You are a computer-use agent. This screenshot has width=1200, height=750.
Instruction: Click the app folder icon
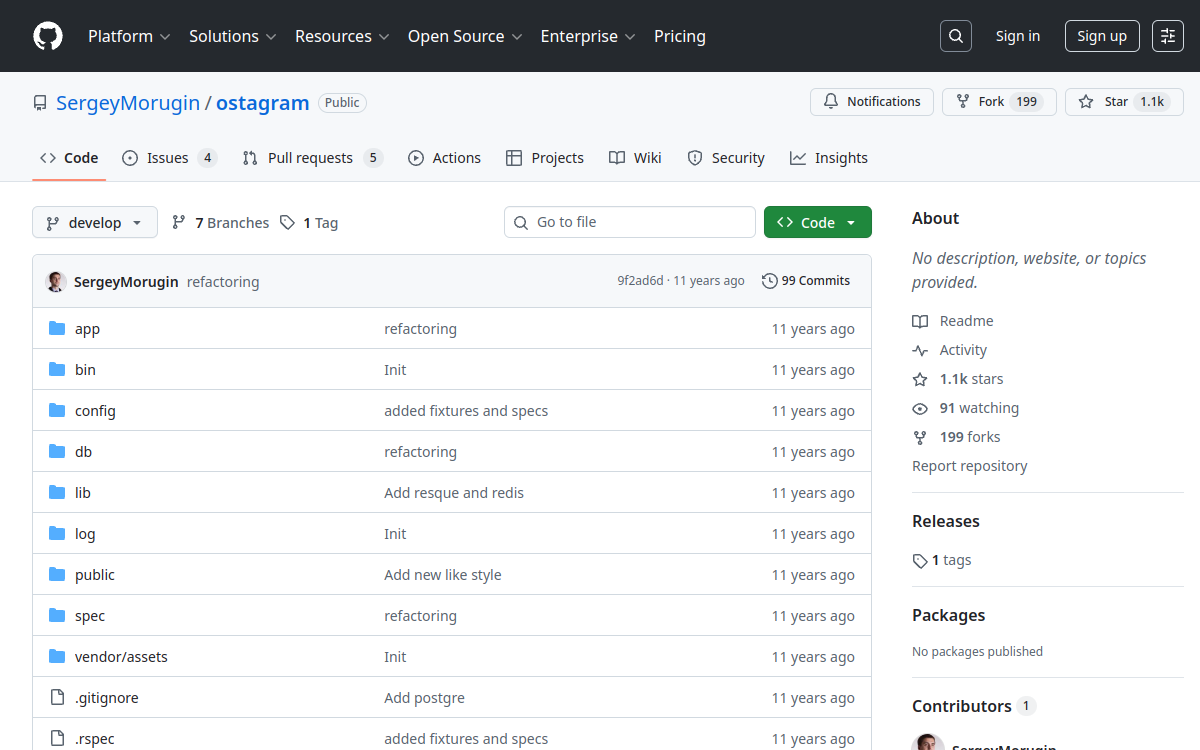pos(57,329)
